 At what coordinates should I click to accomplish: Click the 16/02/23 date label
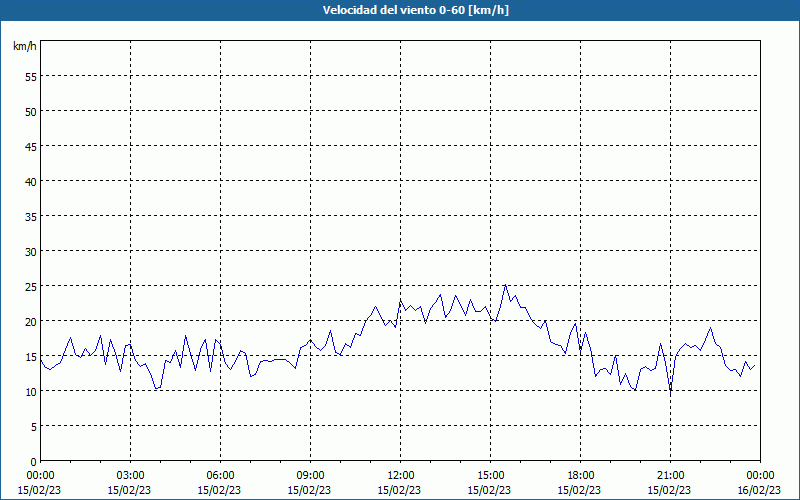tap(759, 490)
